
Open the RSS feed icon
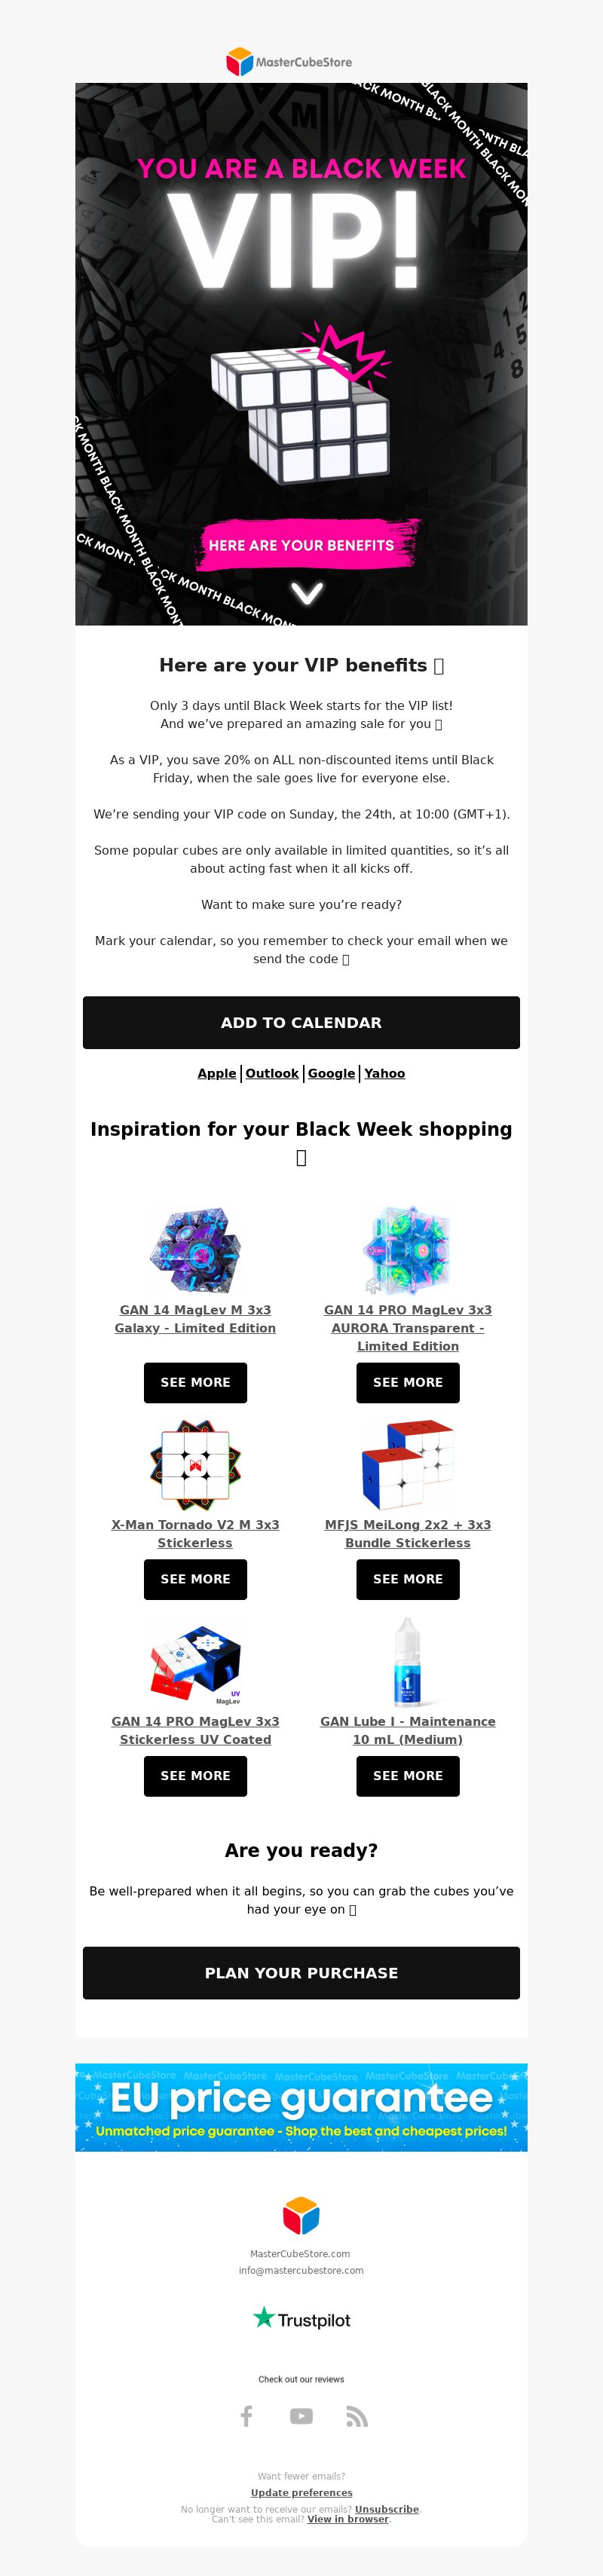pos(357,2416)
